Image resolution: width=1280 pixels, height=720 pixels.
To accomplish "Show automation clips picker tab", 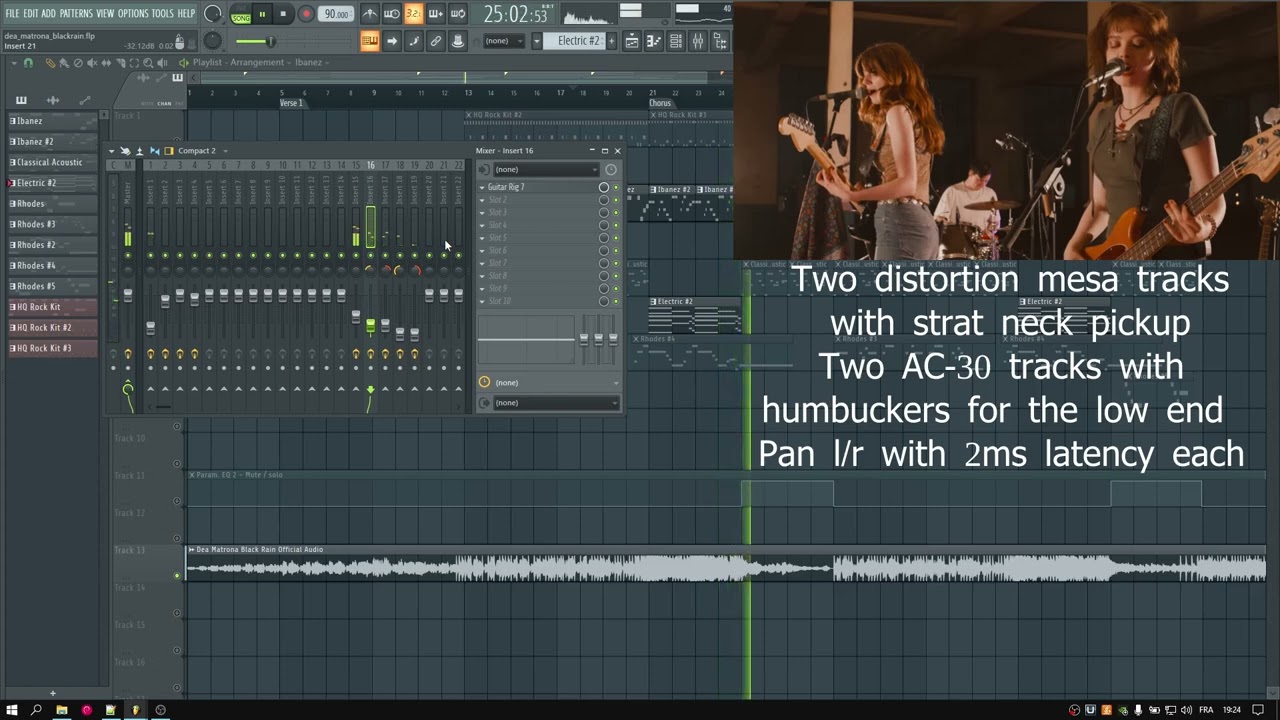I will coord(85,100).
